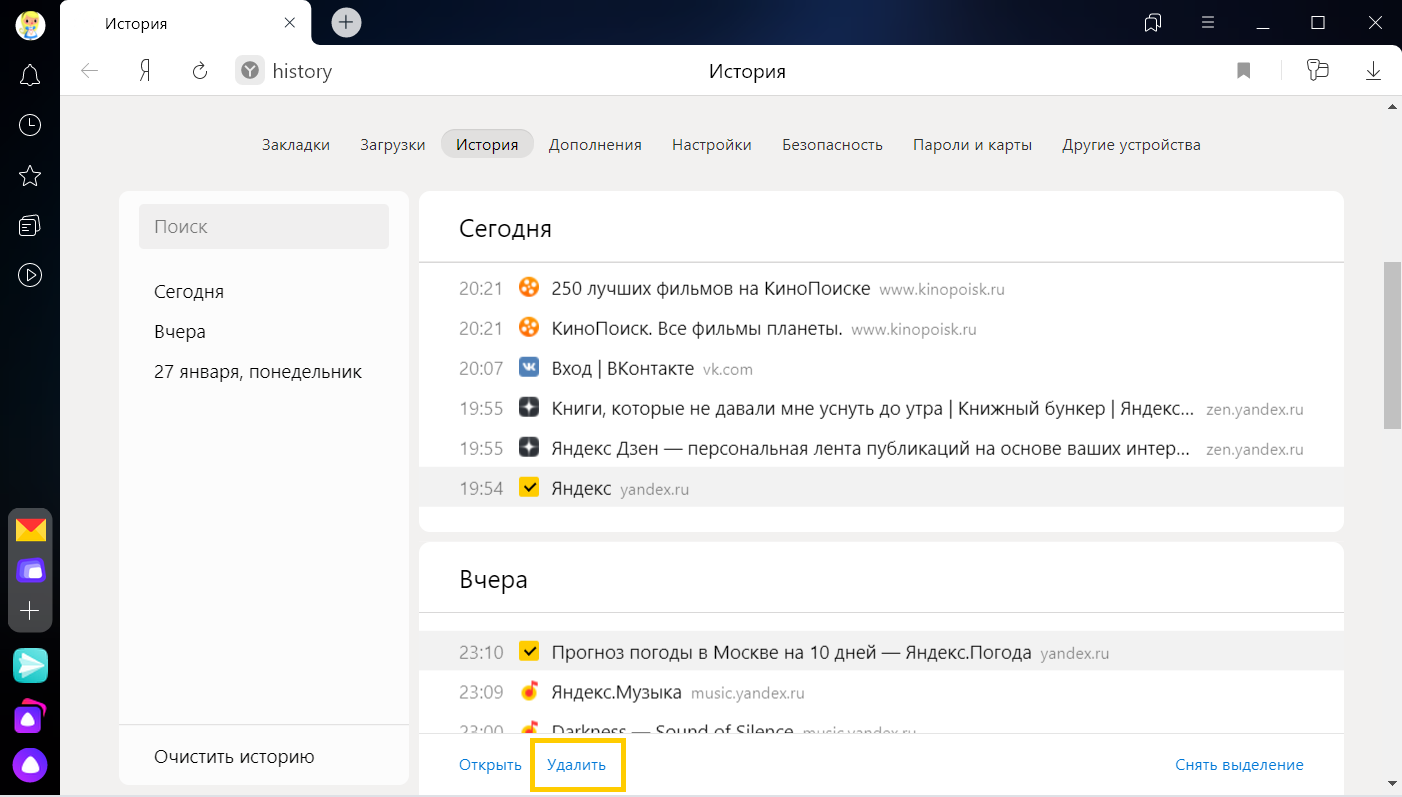Open КиноПоиск. Все фильмы планеты link

pyautogui.click(x=697, y=329)
